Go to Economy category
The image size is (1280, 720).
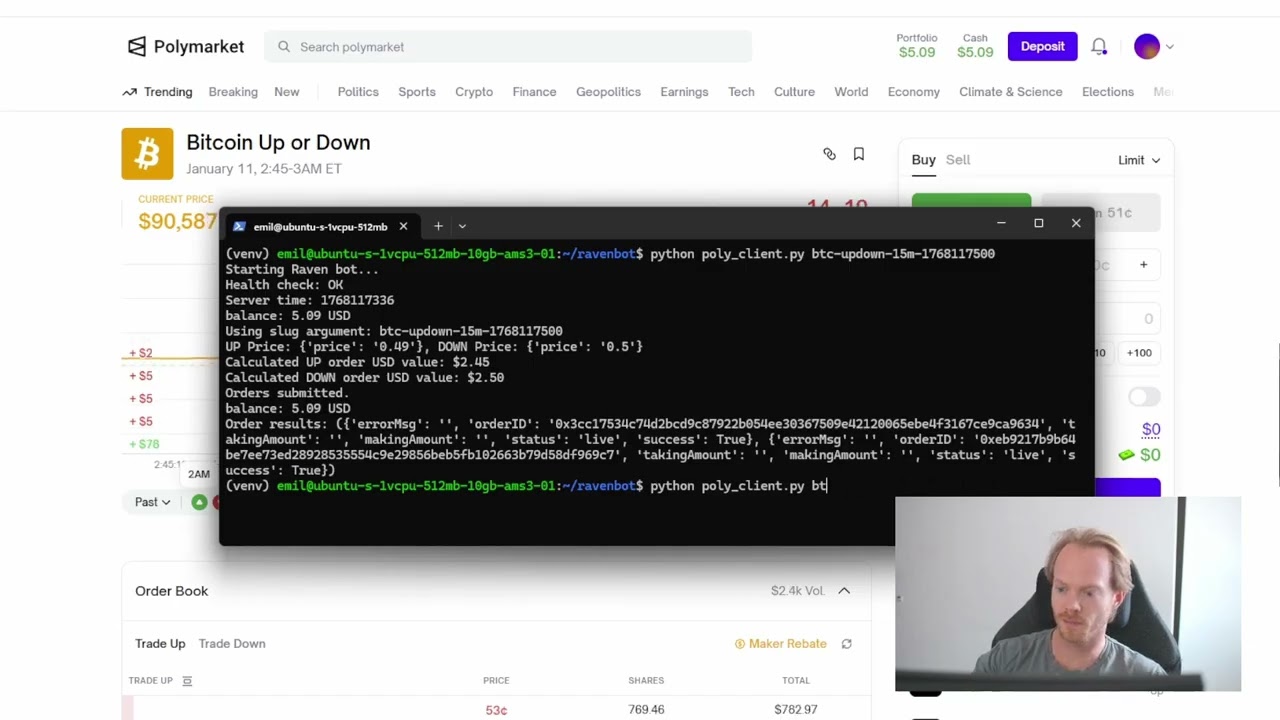[x=914, y=92]
